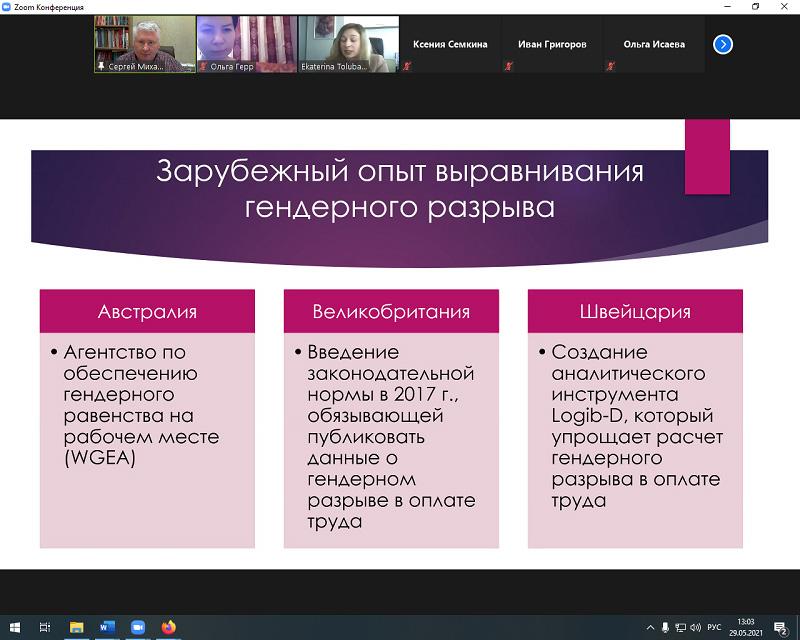The image size is (800, 640).
Task: Launch Firefox from the taskbar
Action: (168, 627)
